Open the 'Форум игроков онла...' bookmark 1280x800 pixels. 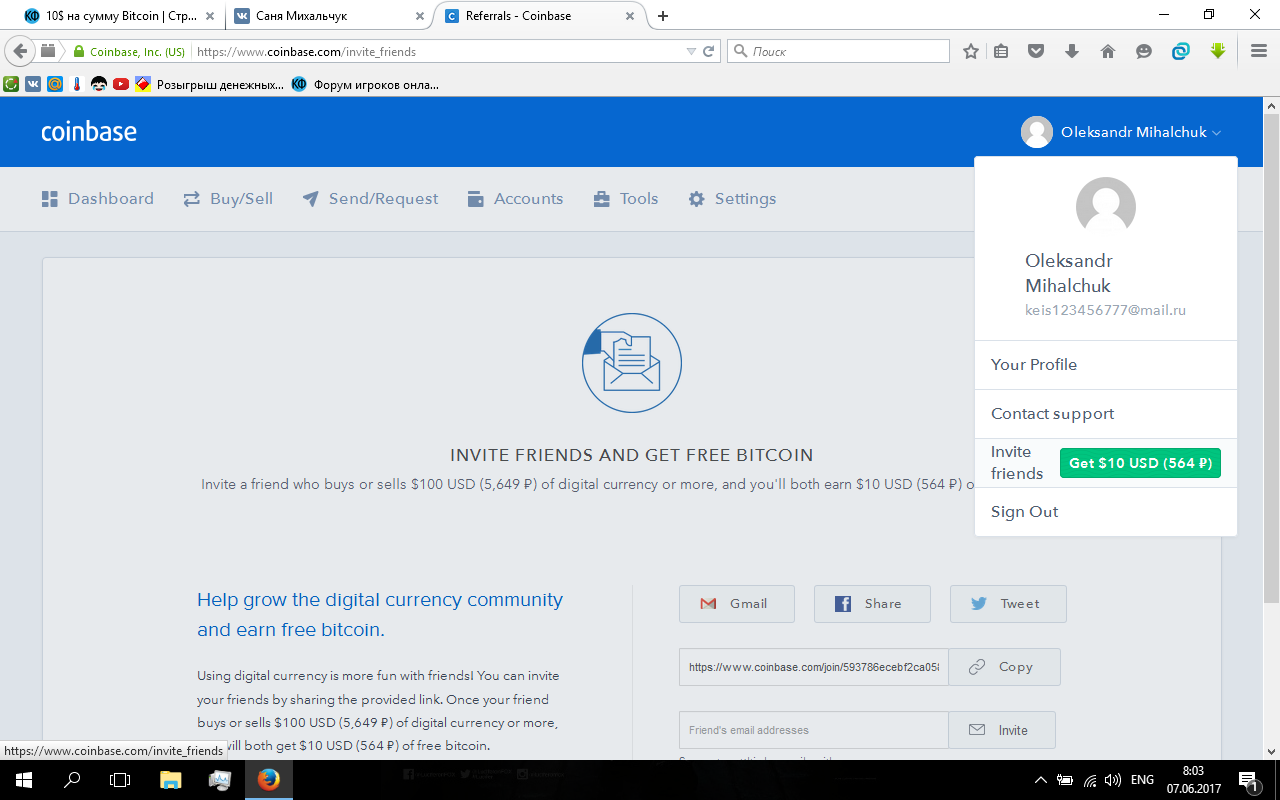[x=365, y=84]
